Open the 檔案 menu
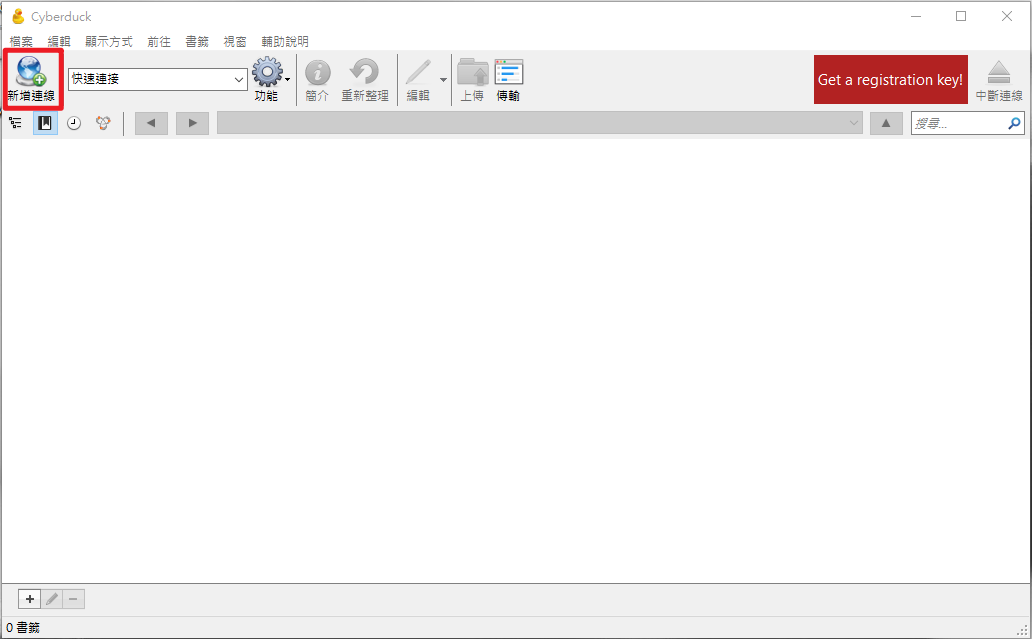Screen dimensions: 1032x639 point(21,41)
